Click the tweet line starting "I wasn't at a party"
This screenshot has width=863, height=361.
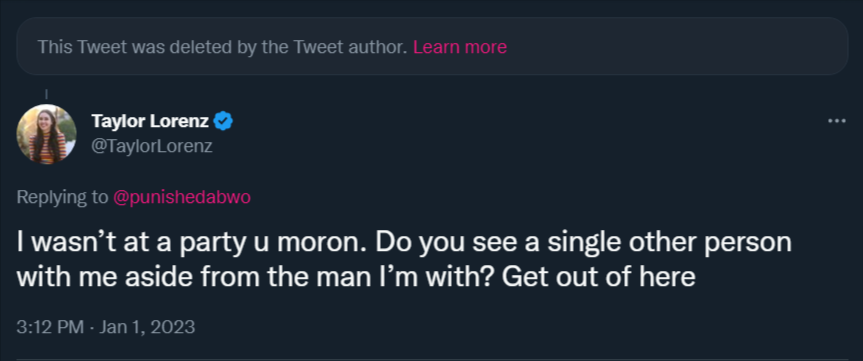(404, 244)
